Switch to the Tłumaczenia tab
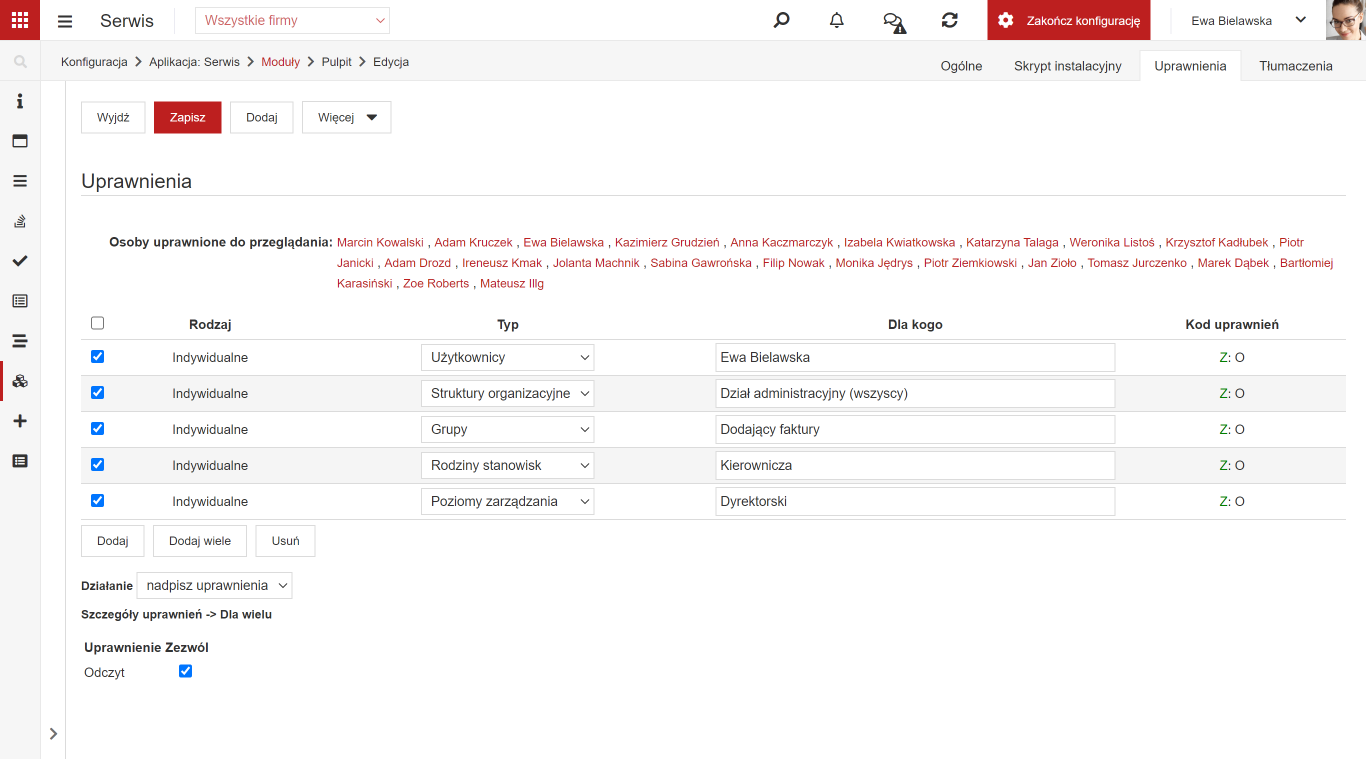 [x=1296, y=66]
